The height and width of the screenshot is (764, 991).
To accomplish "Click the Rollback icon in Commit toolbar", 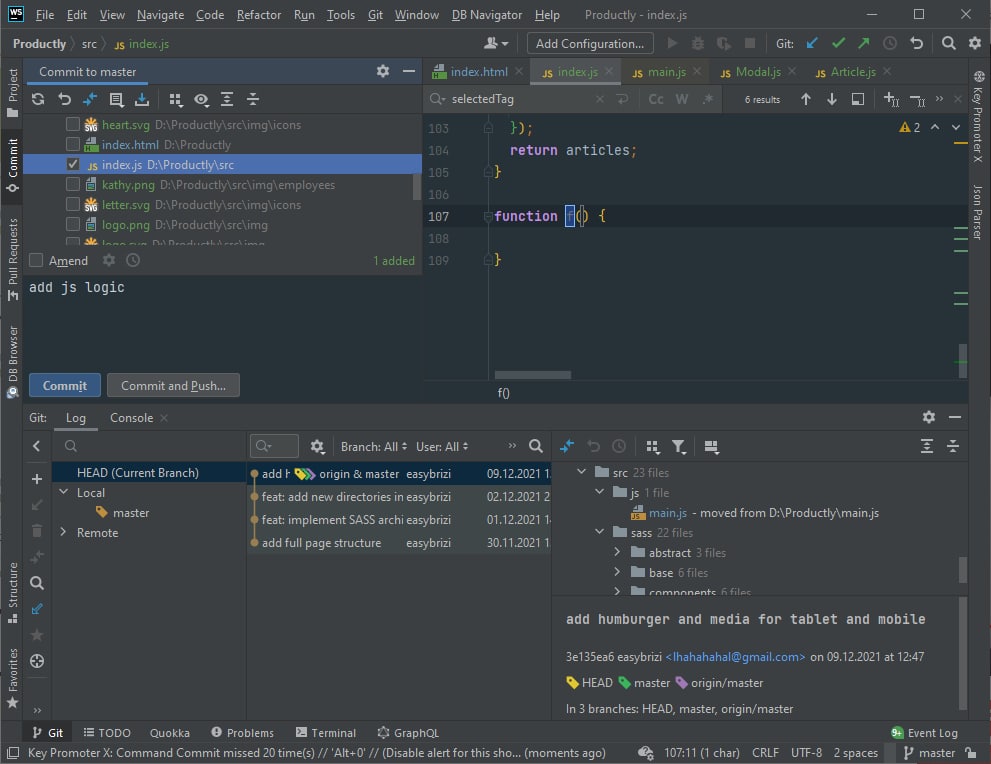I will (x=64, y=99).
